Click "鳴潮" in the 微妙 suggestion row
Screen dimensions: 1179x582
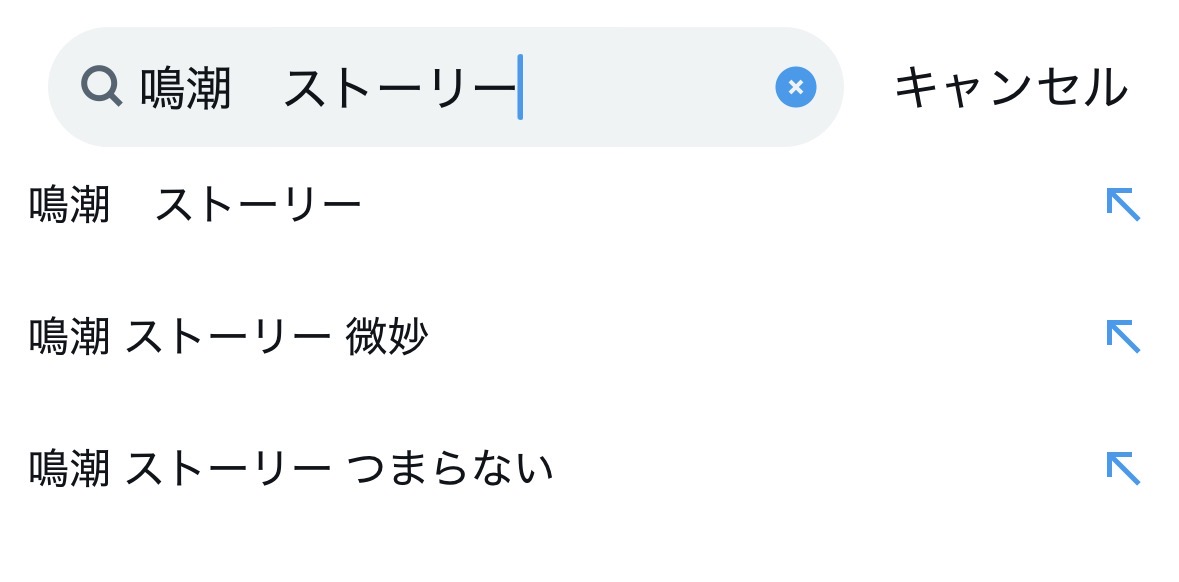click(69, 338)
